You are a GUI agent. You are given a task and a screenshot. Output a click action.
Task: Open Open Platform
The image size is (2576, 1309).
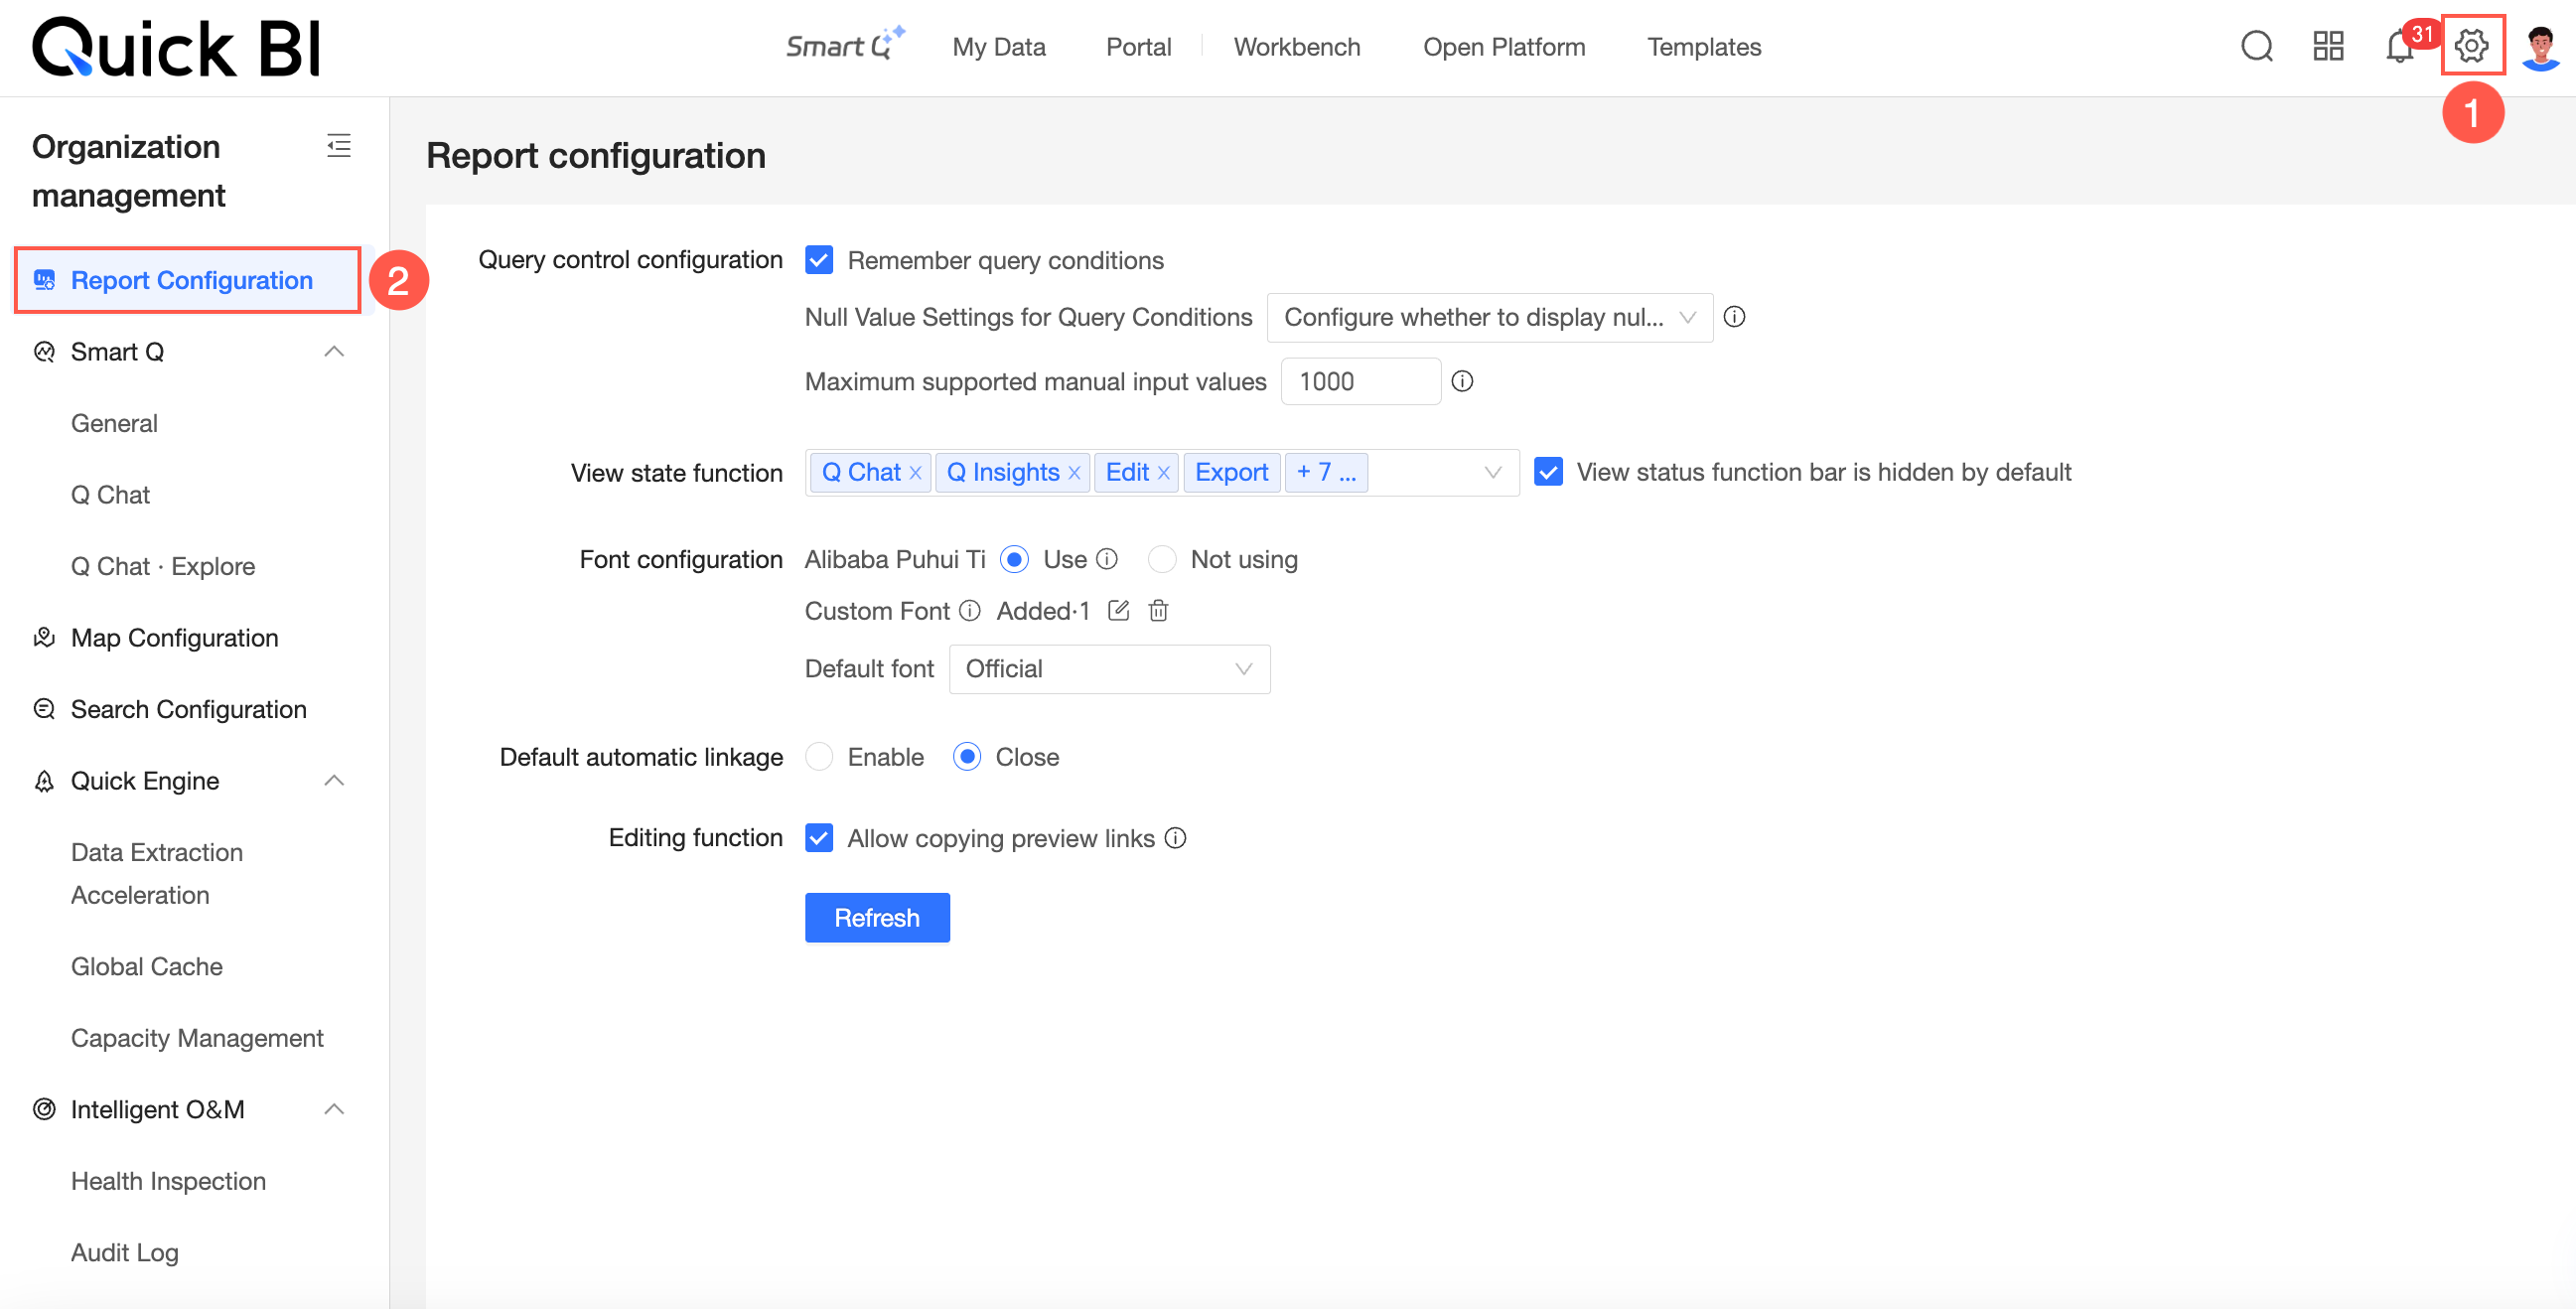click(1503, 47)
